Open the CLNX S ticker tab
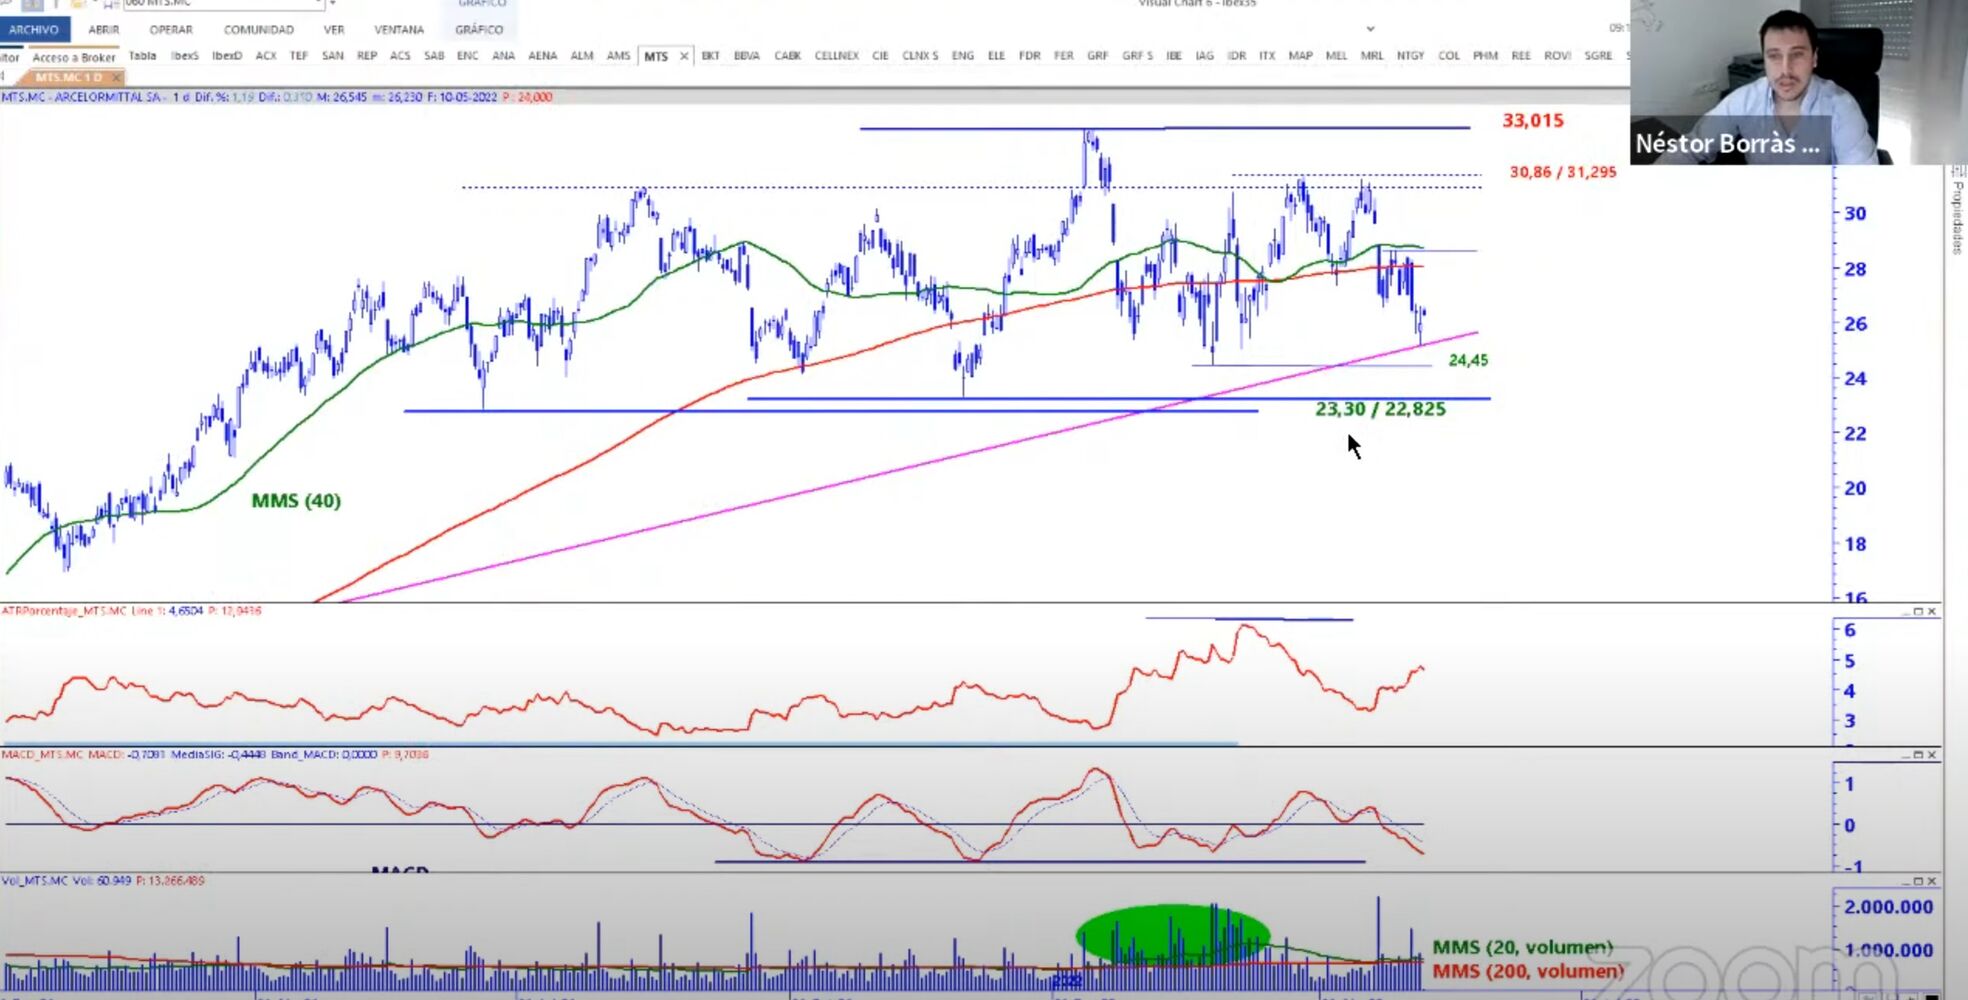This screenshot has width=1968, height=1000. [x=920, y=56]
